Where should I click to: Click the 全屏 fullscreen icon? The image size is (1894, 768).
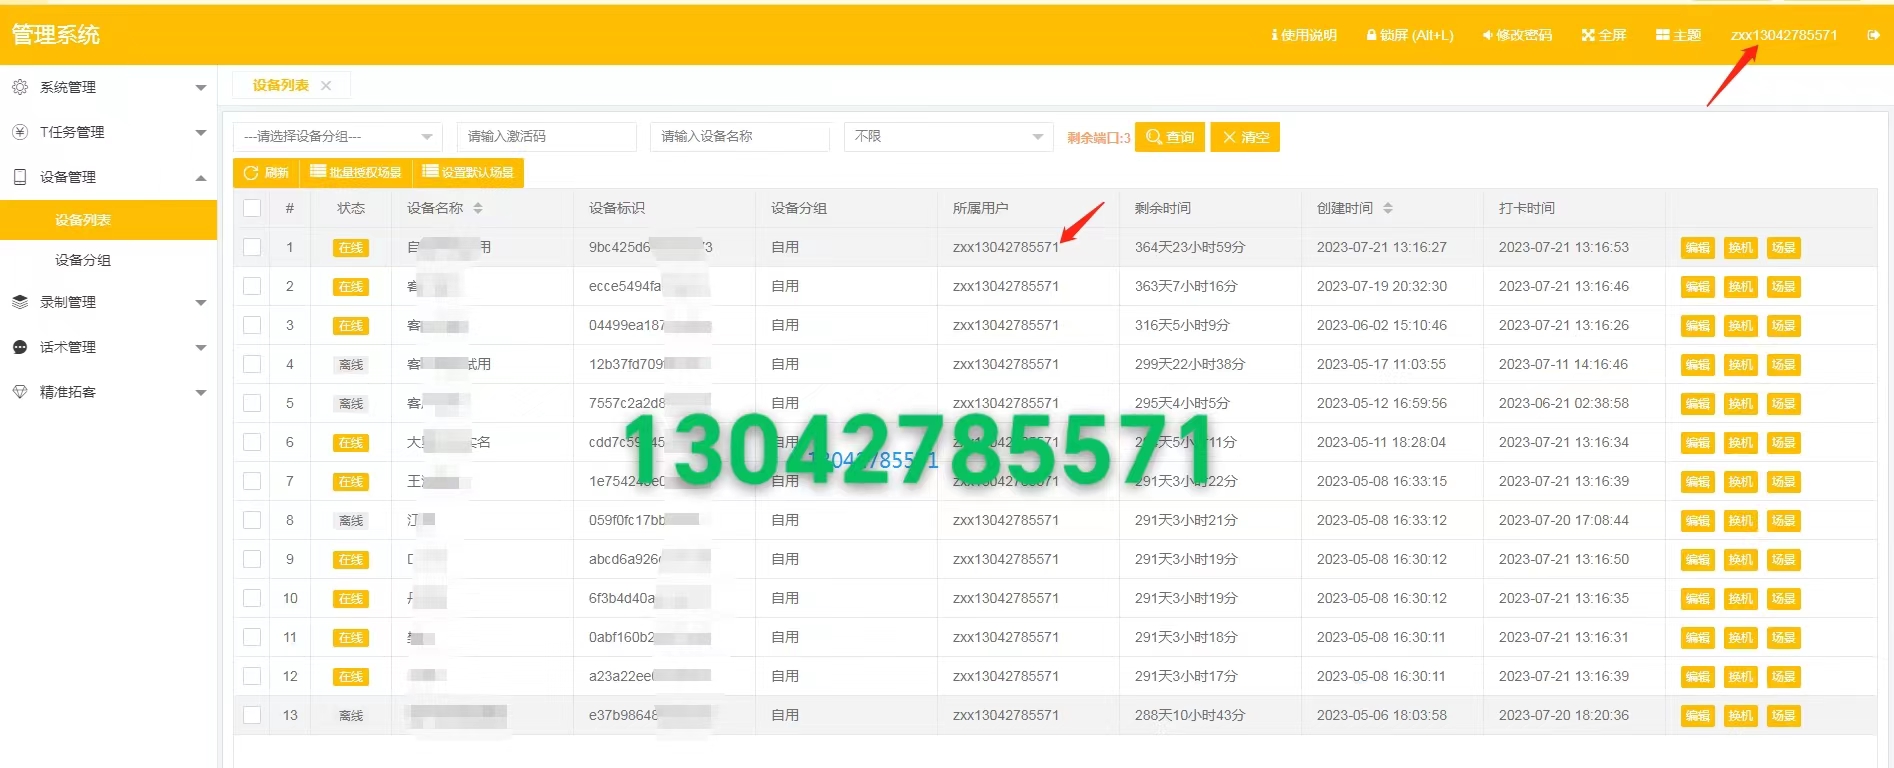pos(1588,35)
